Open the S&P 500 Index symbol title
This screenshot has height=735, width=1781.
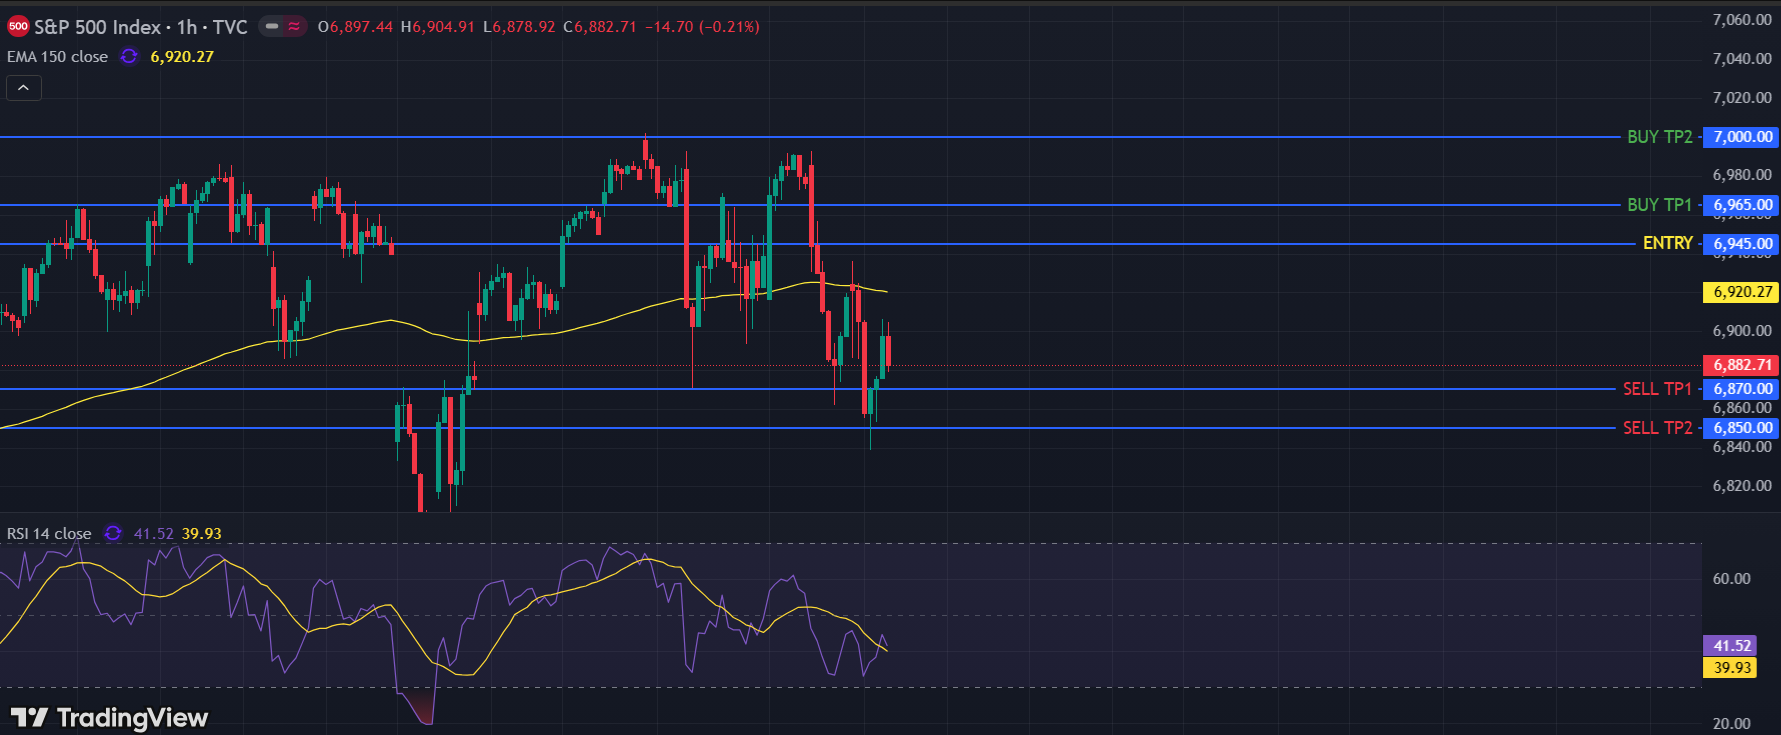pos(140,27)
